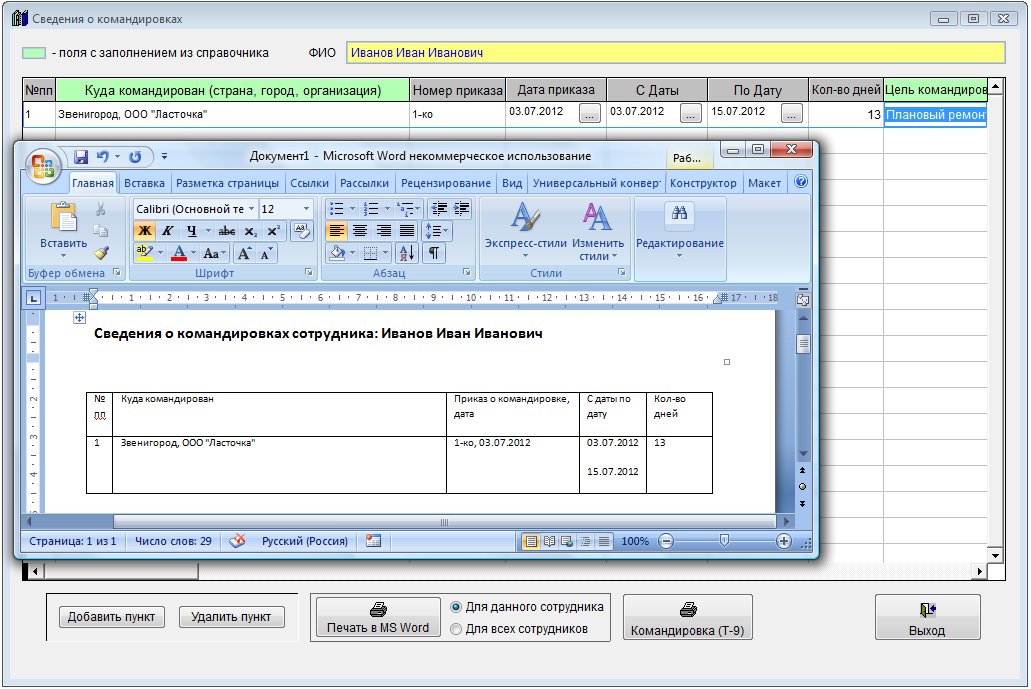Click the Format Painter brush icon
The width and height of the screenshot is (1031, 689).
pos(101,254)
